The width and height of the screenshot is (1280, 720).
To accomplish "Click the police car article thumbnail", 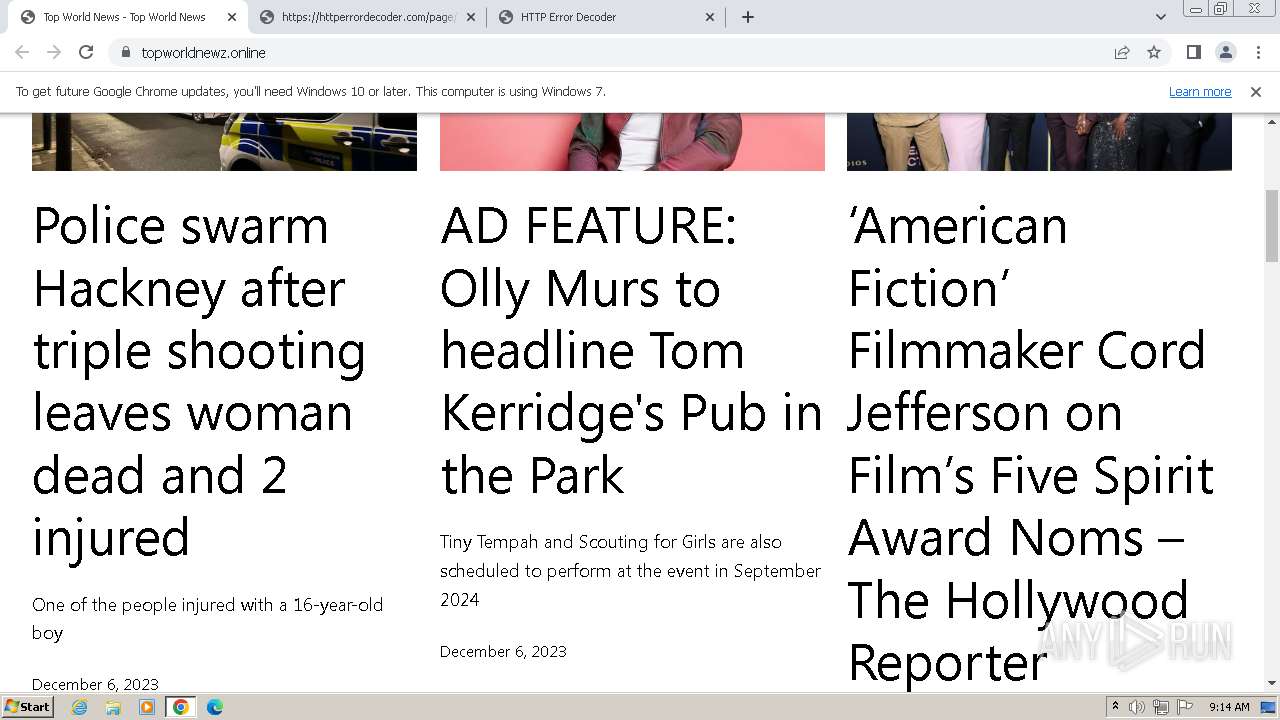I will (224, 142).
